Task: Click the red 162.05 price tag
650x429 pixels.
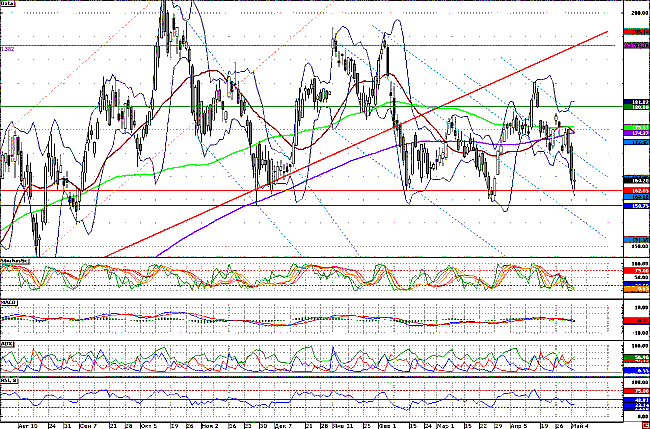Action: pyautogui.click(x=636, y=189)
